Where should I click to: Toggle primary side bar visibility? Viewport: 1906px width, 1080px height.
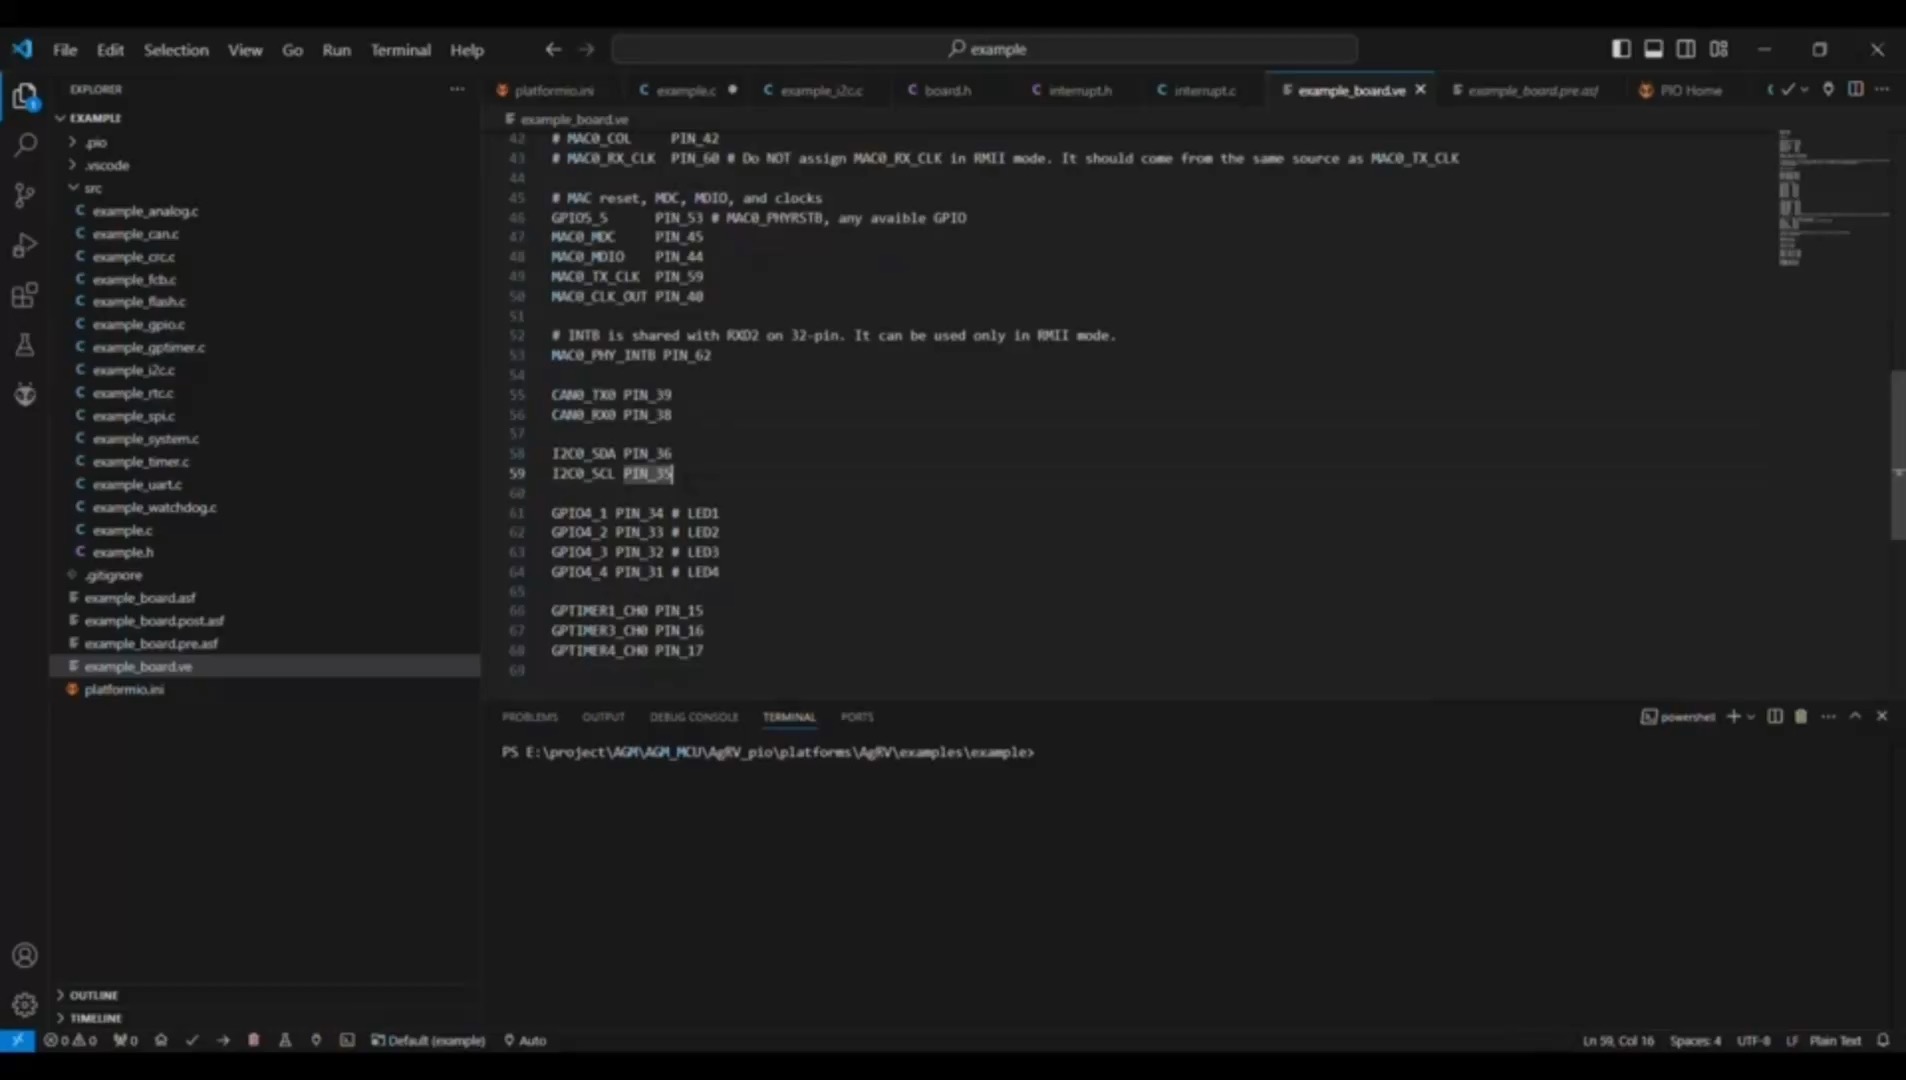click(x=1622, y=49)
